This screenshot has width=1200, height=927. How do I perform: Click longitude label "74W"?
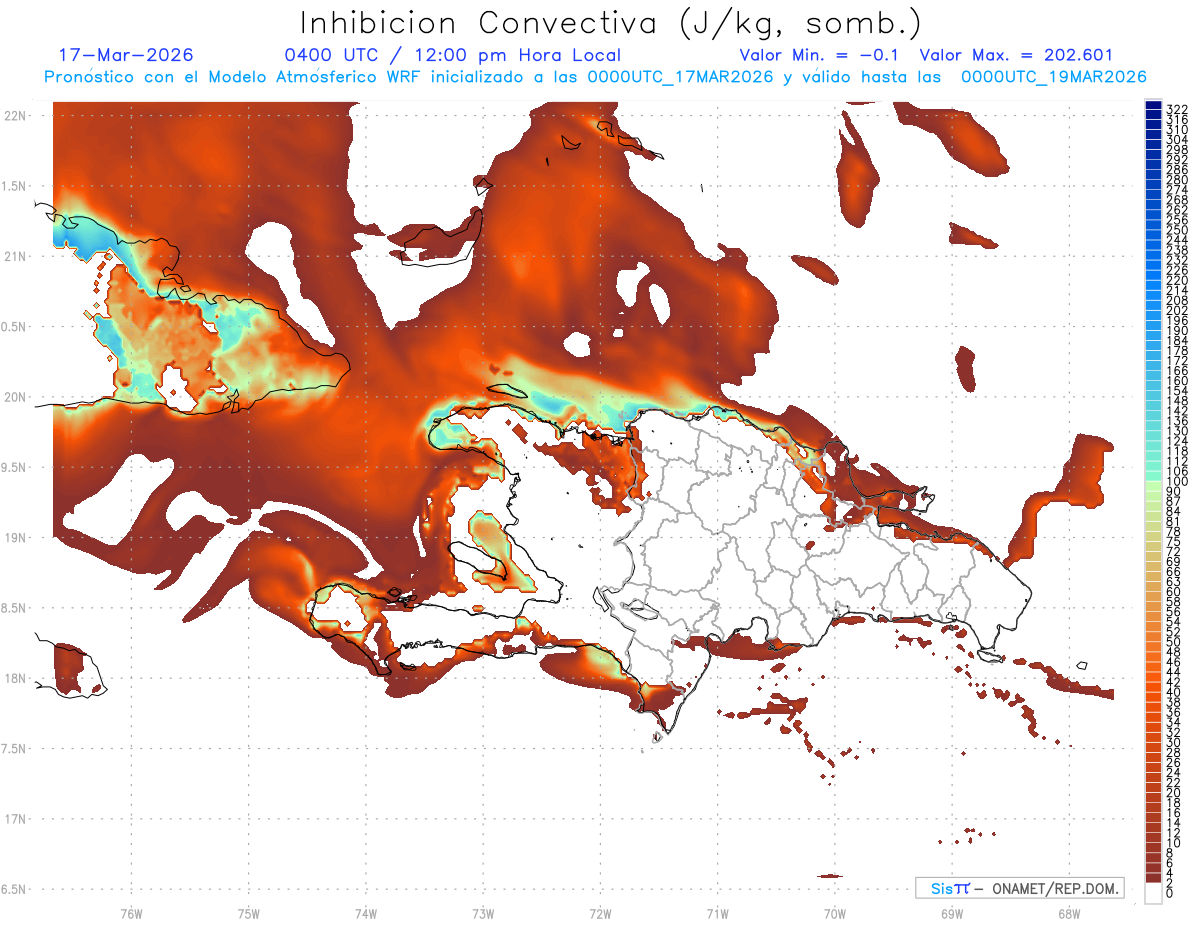click(365, 913)
